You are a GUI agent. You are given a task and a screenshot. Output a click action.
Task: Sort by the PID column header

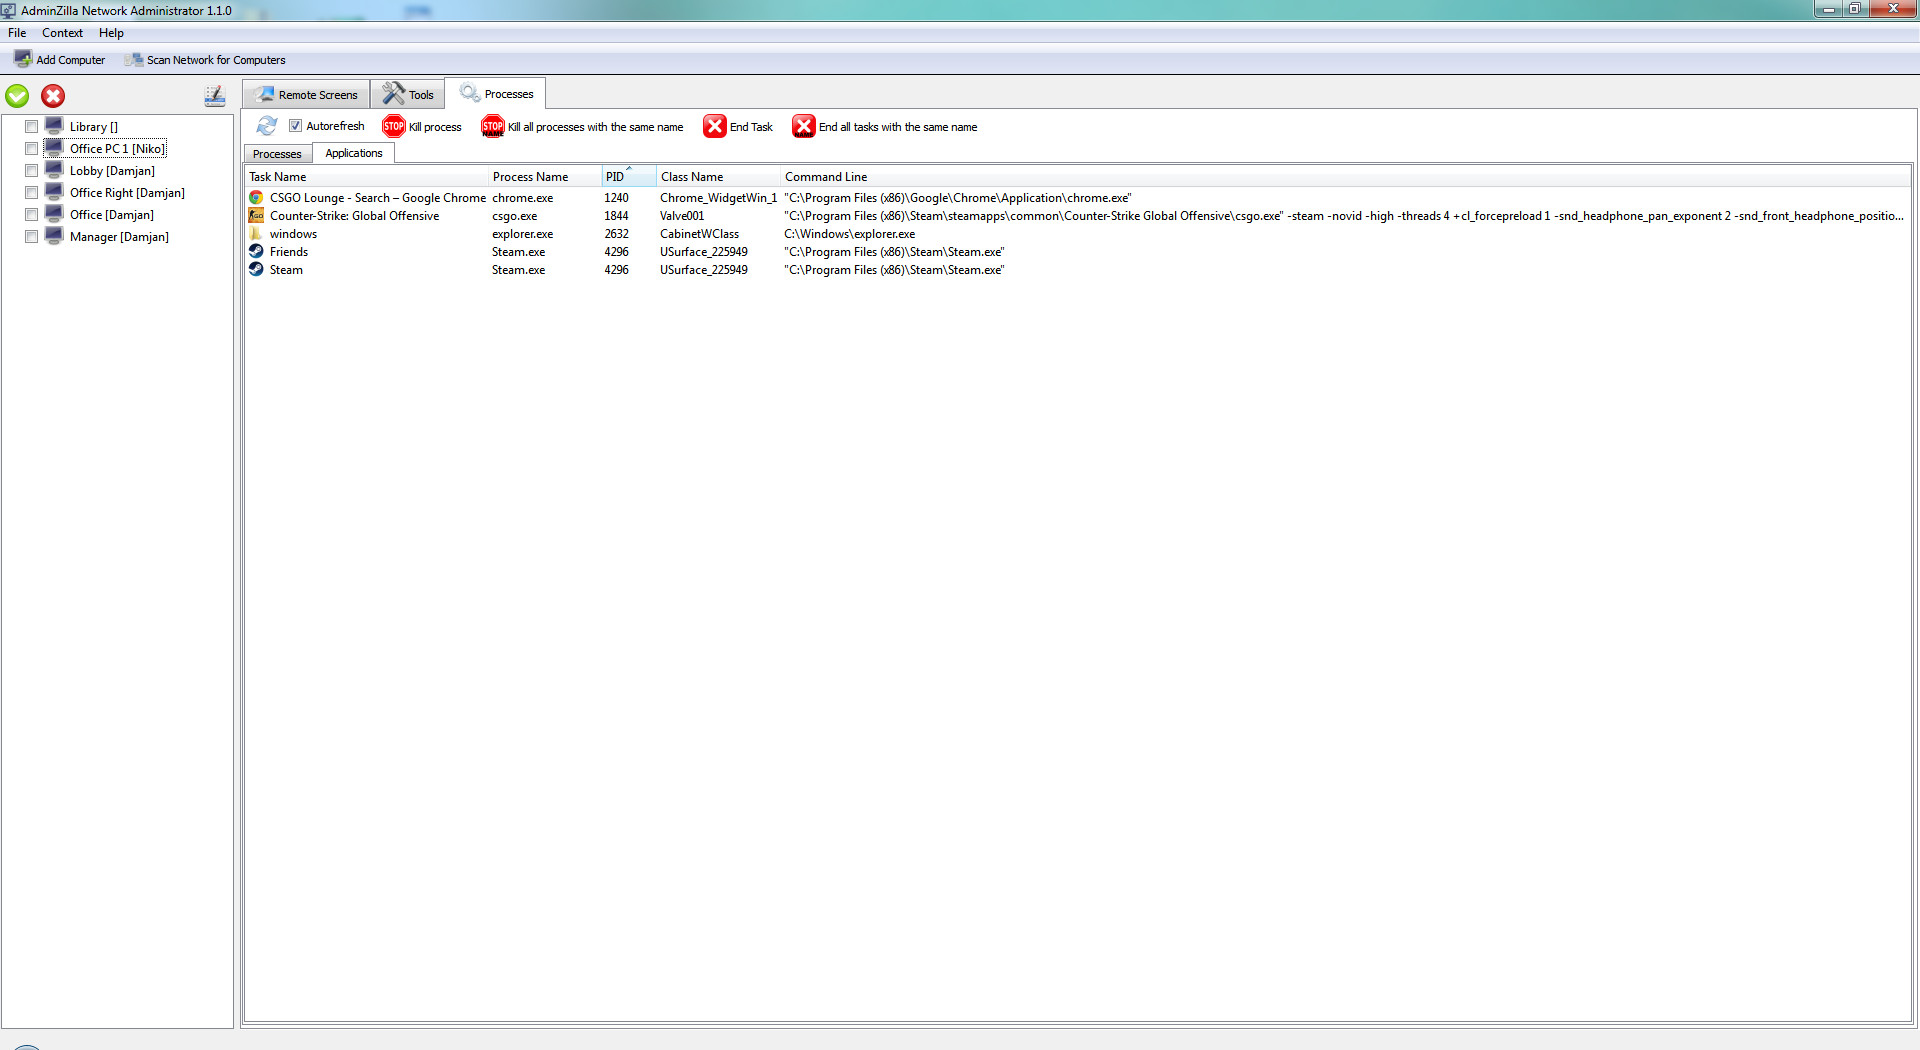[629, 177]
